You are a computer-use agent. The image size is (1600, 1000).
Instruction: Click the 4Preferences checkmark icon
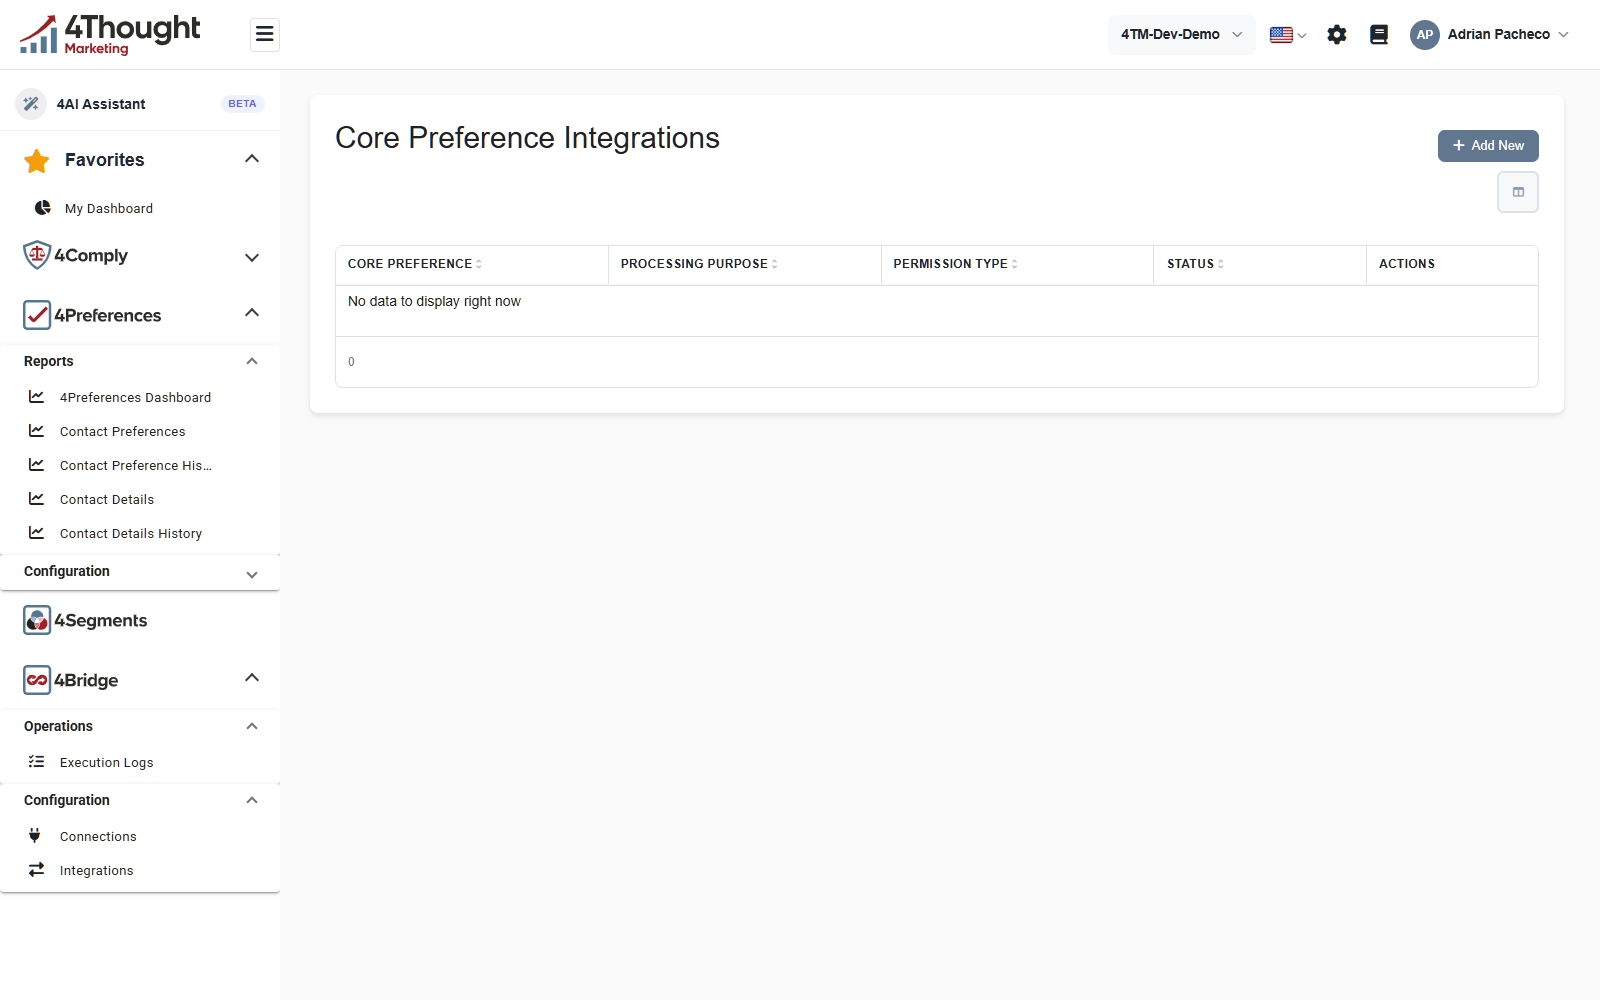[37, 315]
